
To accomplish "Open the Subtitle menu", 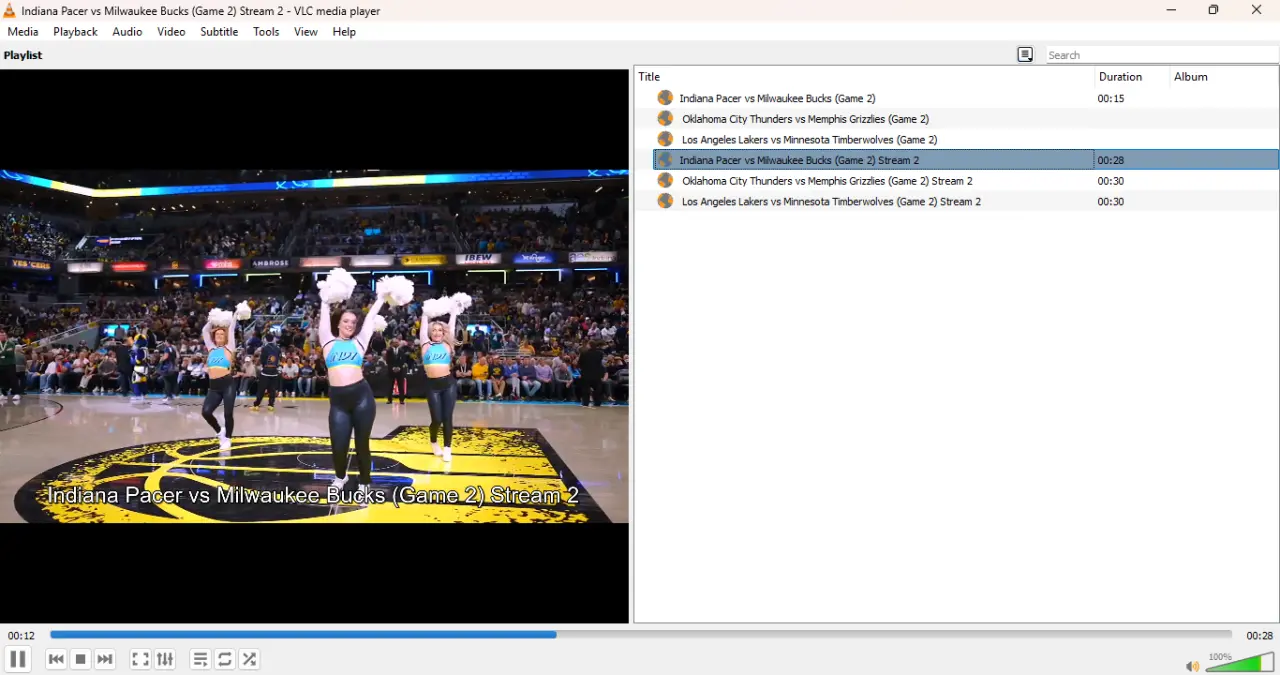I will (x=219, y=32).
